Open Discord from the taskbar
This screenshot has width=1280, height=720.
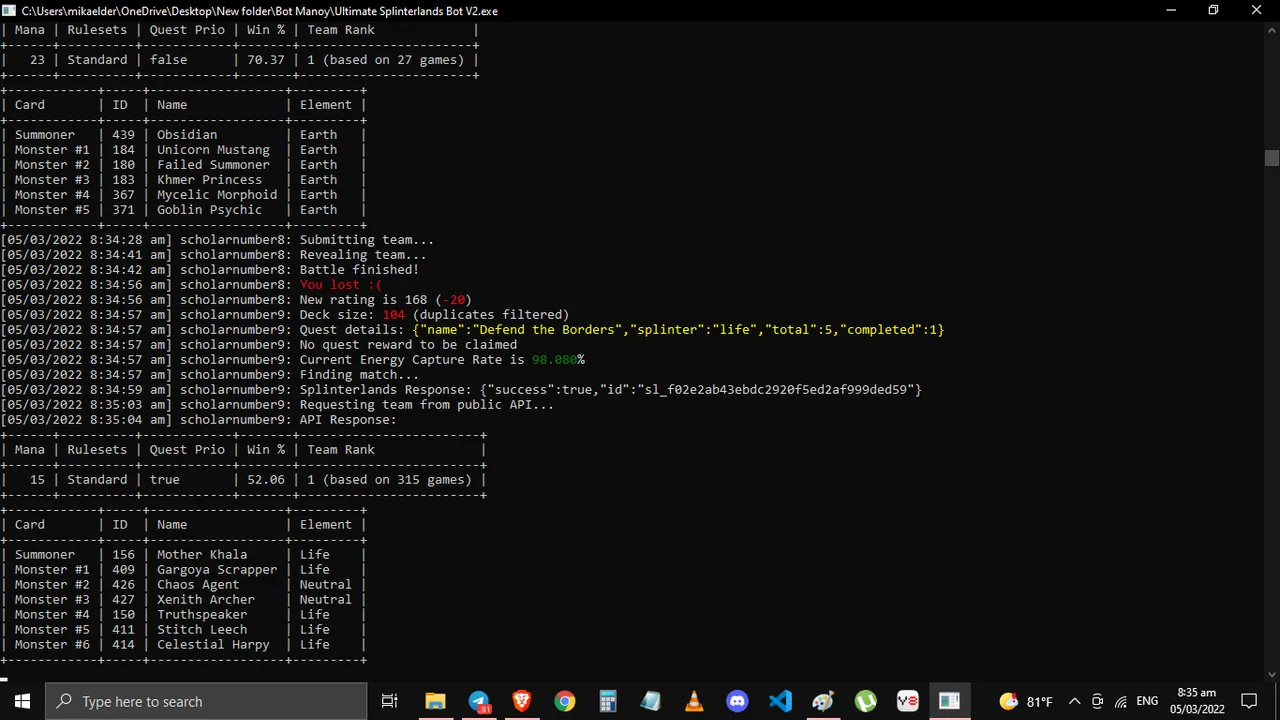click(x=737, y=701)
